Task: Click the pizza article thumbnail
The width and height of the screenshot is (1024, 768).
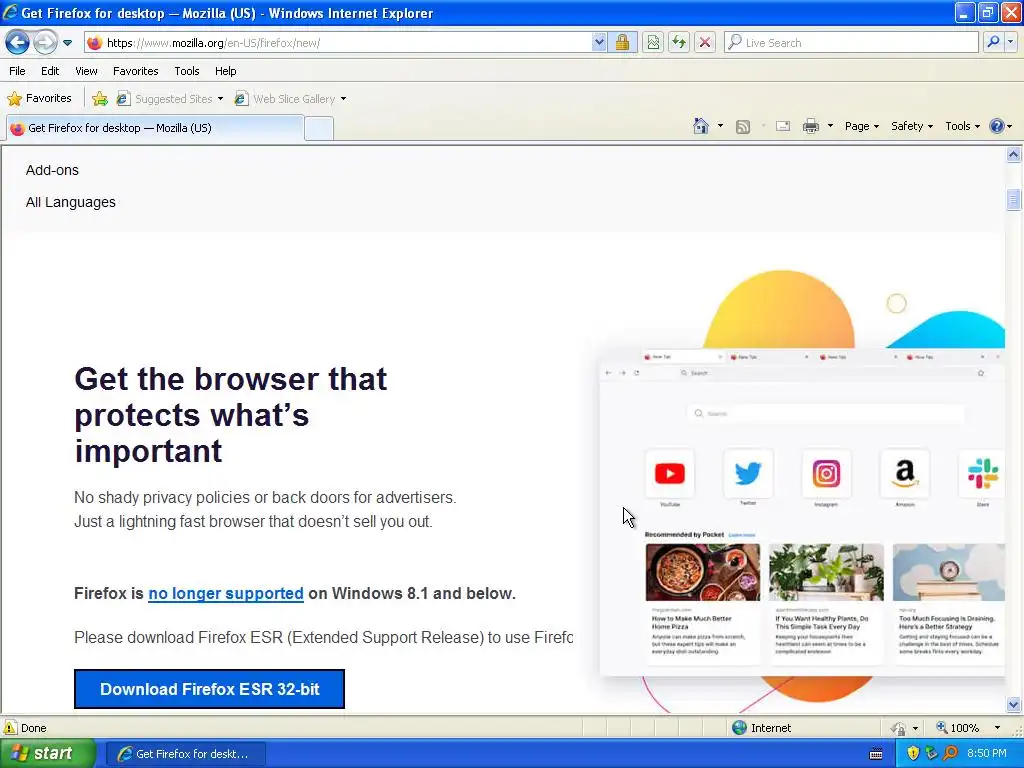Action: coord(703,572)
